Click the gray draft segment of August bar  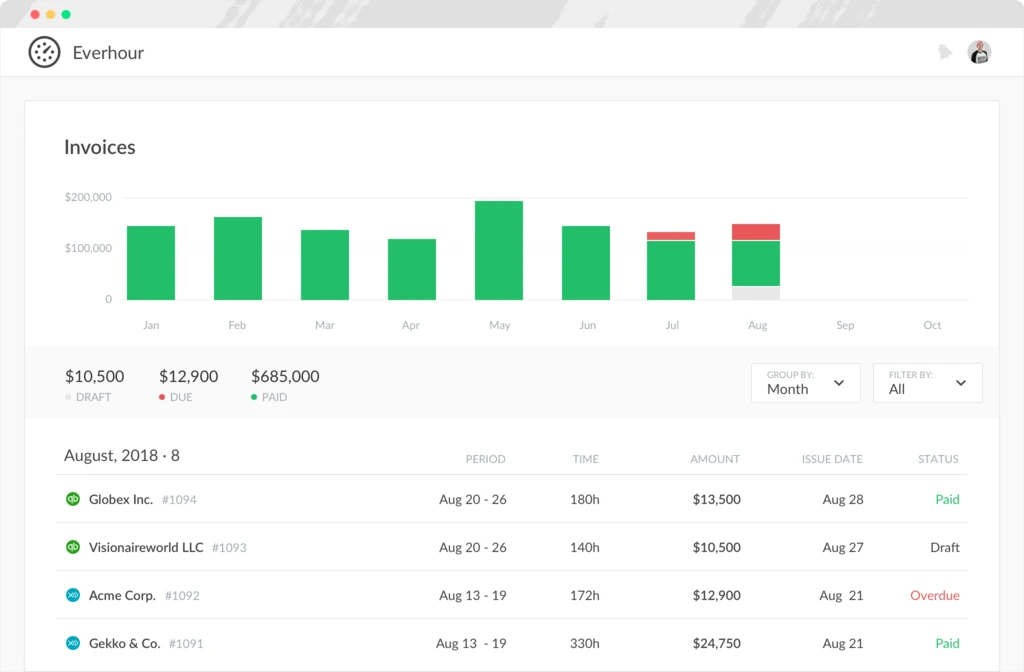pyautogui.click(x=756, y=293)
